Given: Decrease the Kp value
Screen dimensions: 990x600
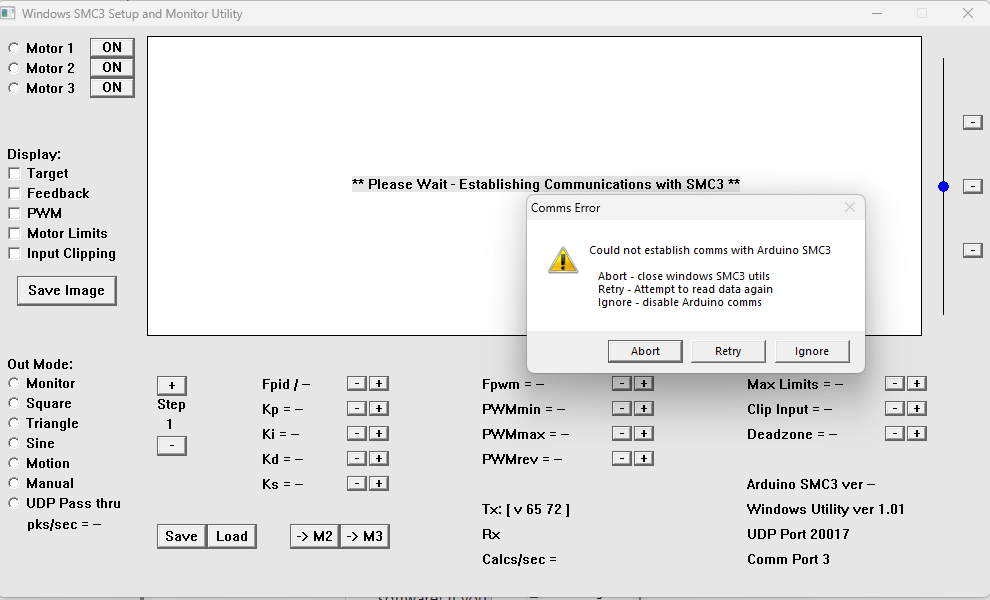Looking at the screenshot, I should (x=357, y=409).
